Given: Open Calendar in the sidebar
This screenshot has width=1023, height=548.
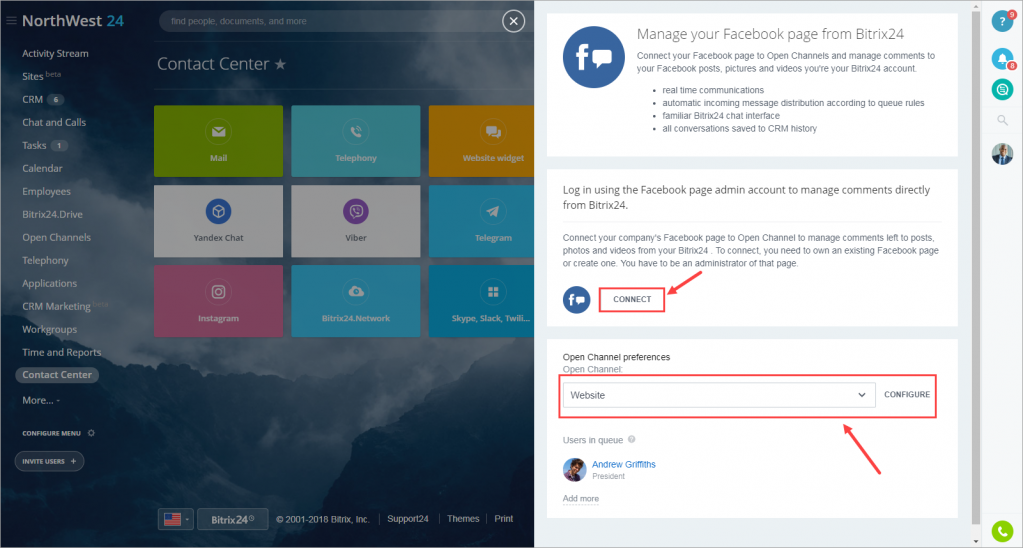Looking at the screenshot, I should point(42,168).
